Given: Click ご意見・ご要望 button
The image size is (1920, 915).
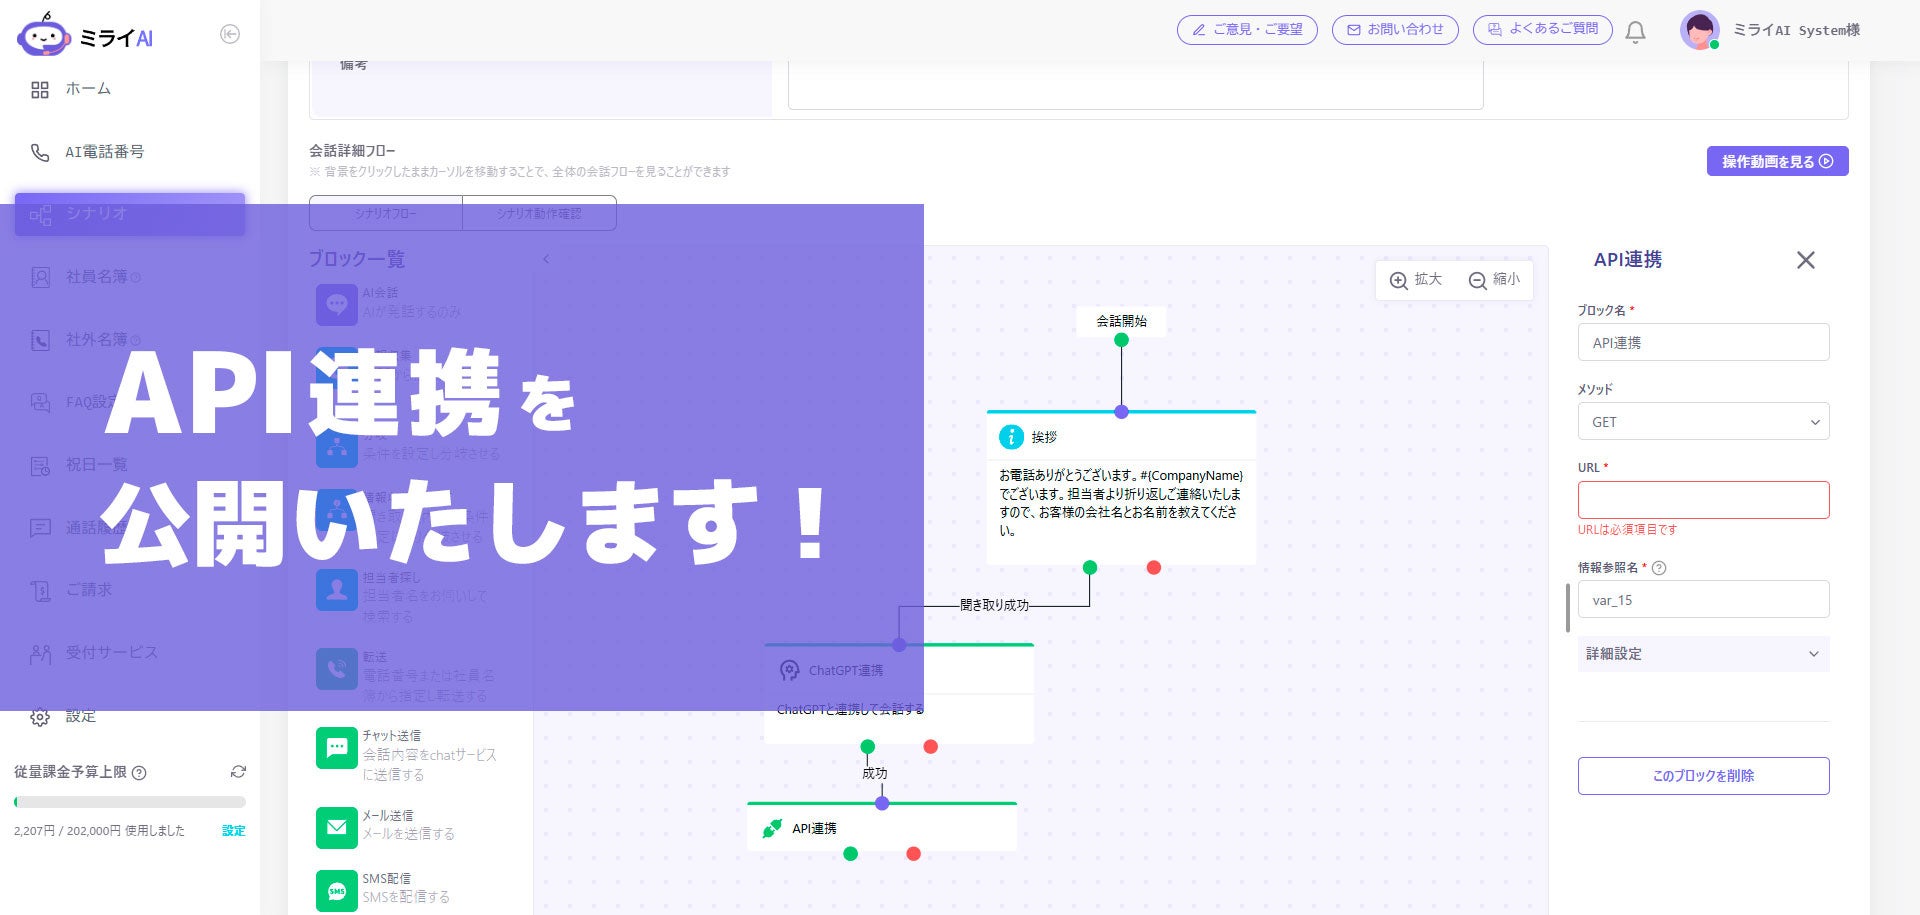Looking at the screenshot, I should pos(1247,30).
